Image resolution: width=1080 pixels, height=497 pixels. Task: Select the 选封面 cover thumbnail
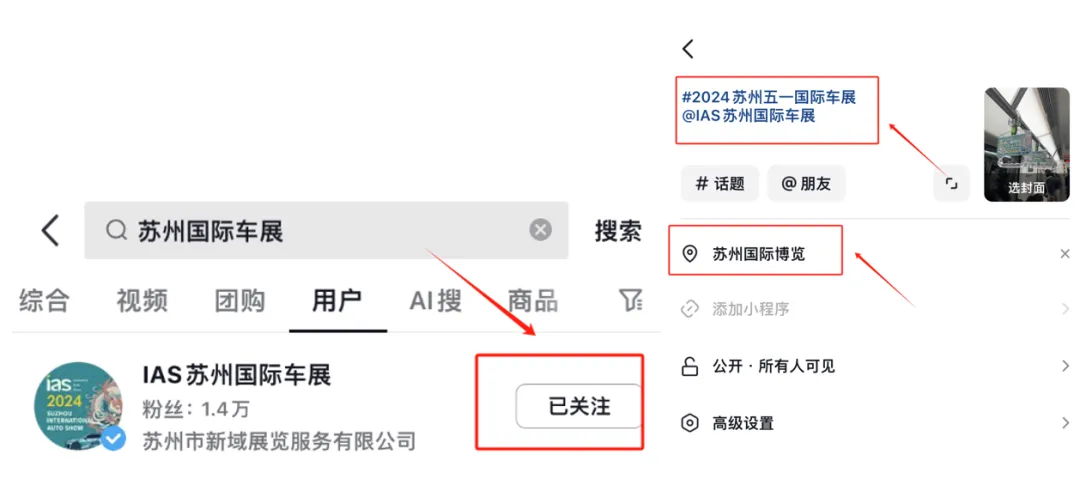1026,145
